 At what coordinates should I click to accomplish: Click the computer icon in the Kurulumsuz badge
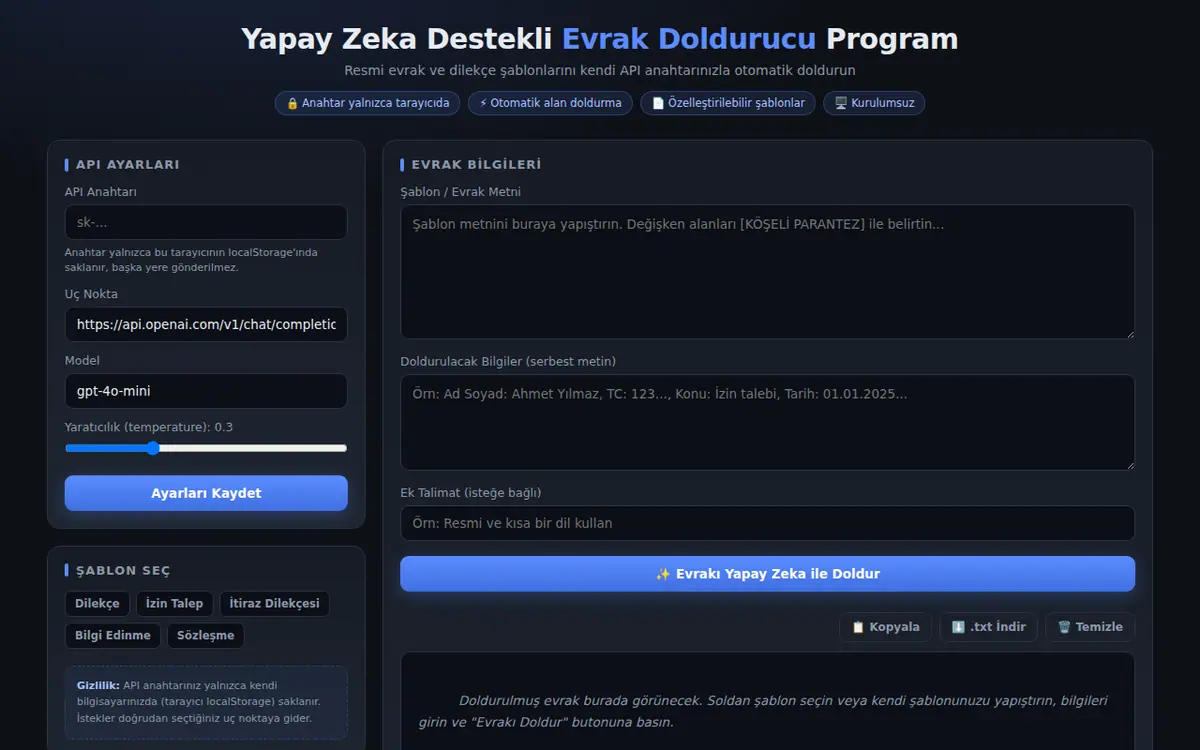pos(841,103)
